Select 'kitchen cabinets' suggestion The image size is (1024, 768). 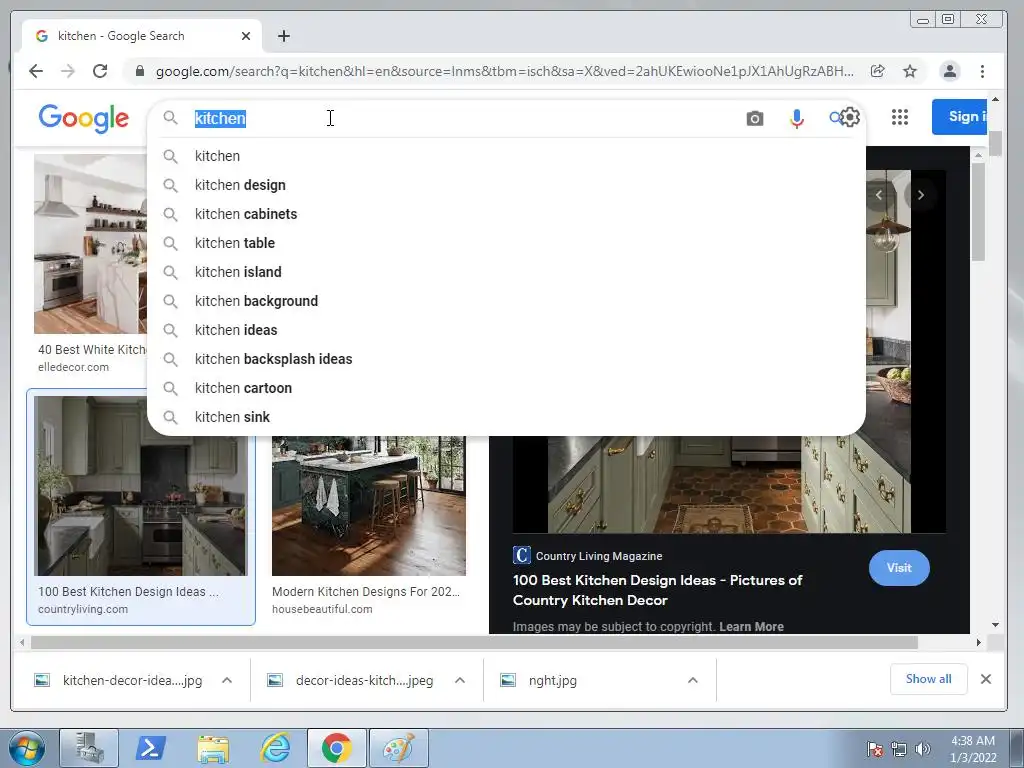tap(506, 214)
